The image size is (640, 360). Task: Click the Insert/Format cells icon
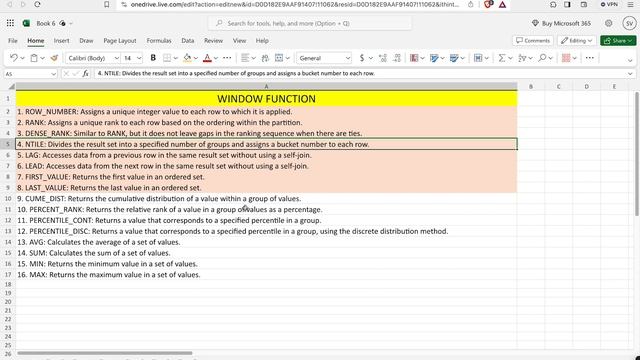coord(478,58)
